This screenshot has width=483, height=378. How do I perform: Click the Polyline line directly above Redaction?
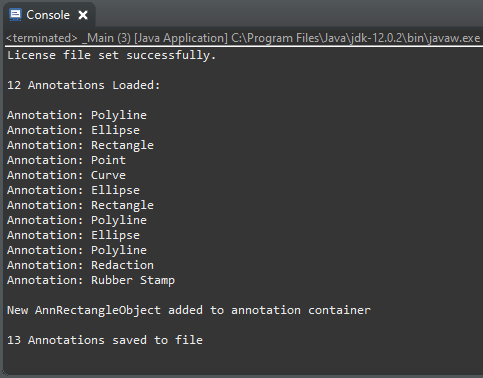[77, 250]
